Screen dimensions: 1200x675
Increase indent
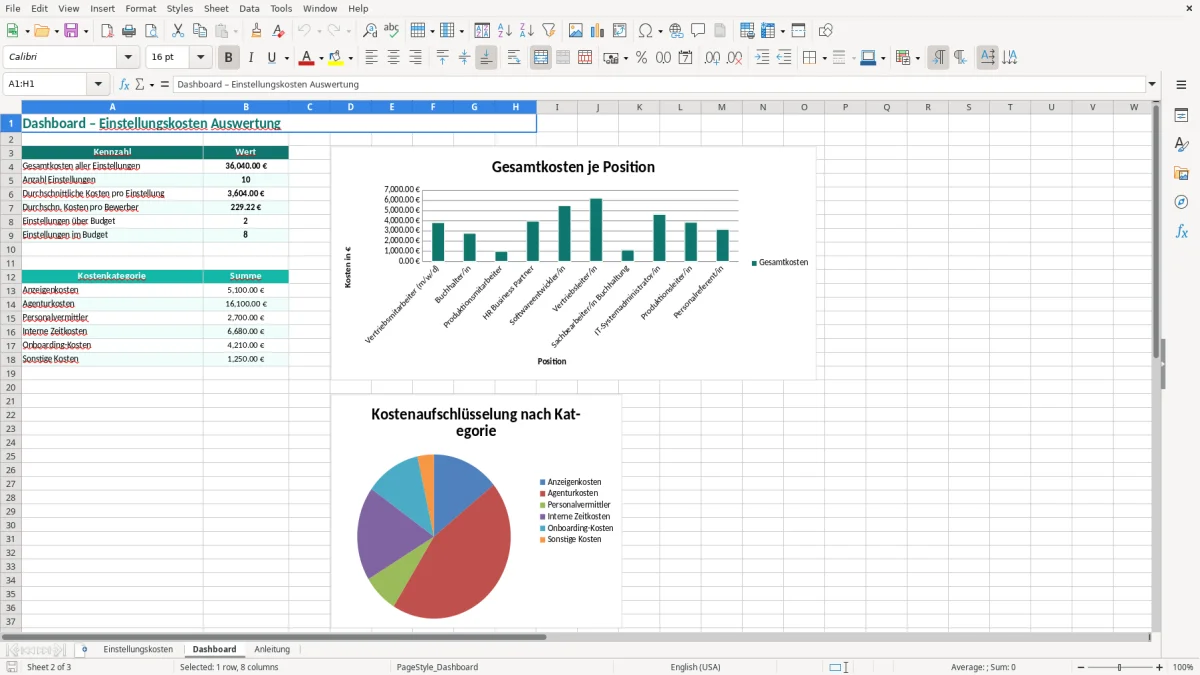click(x=762, y=58)
